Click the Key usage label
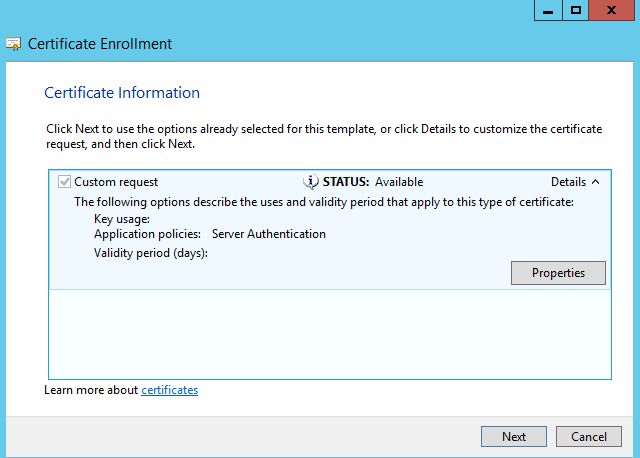Viewport: 640px width, 458px height. [122, 219]
